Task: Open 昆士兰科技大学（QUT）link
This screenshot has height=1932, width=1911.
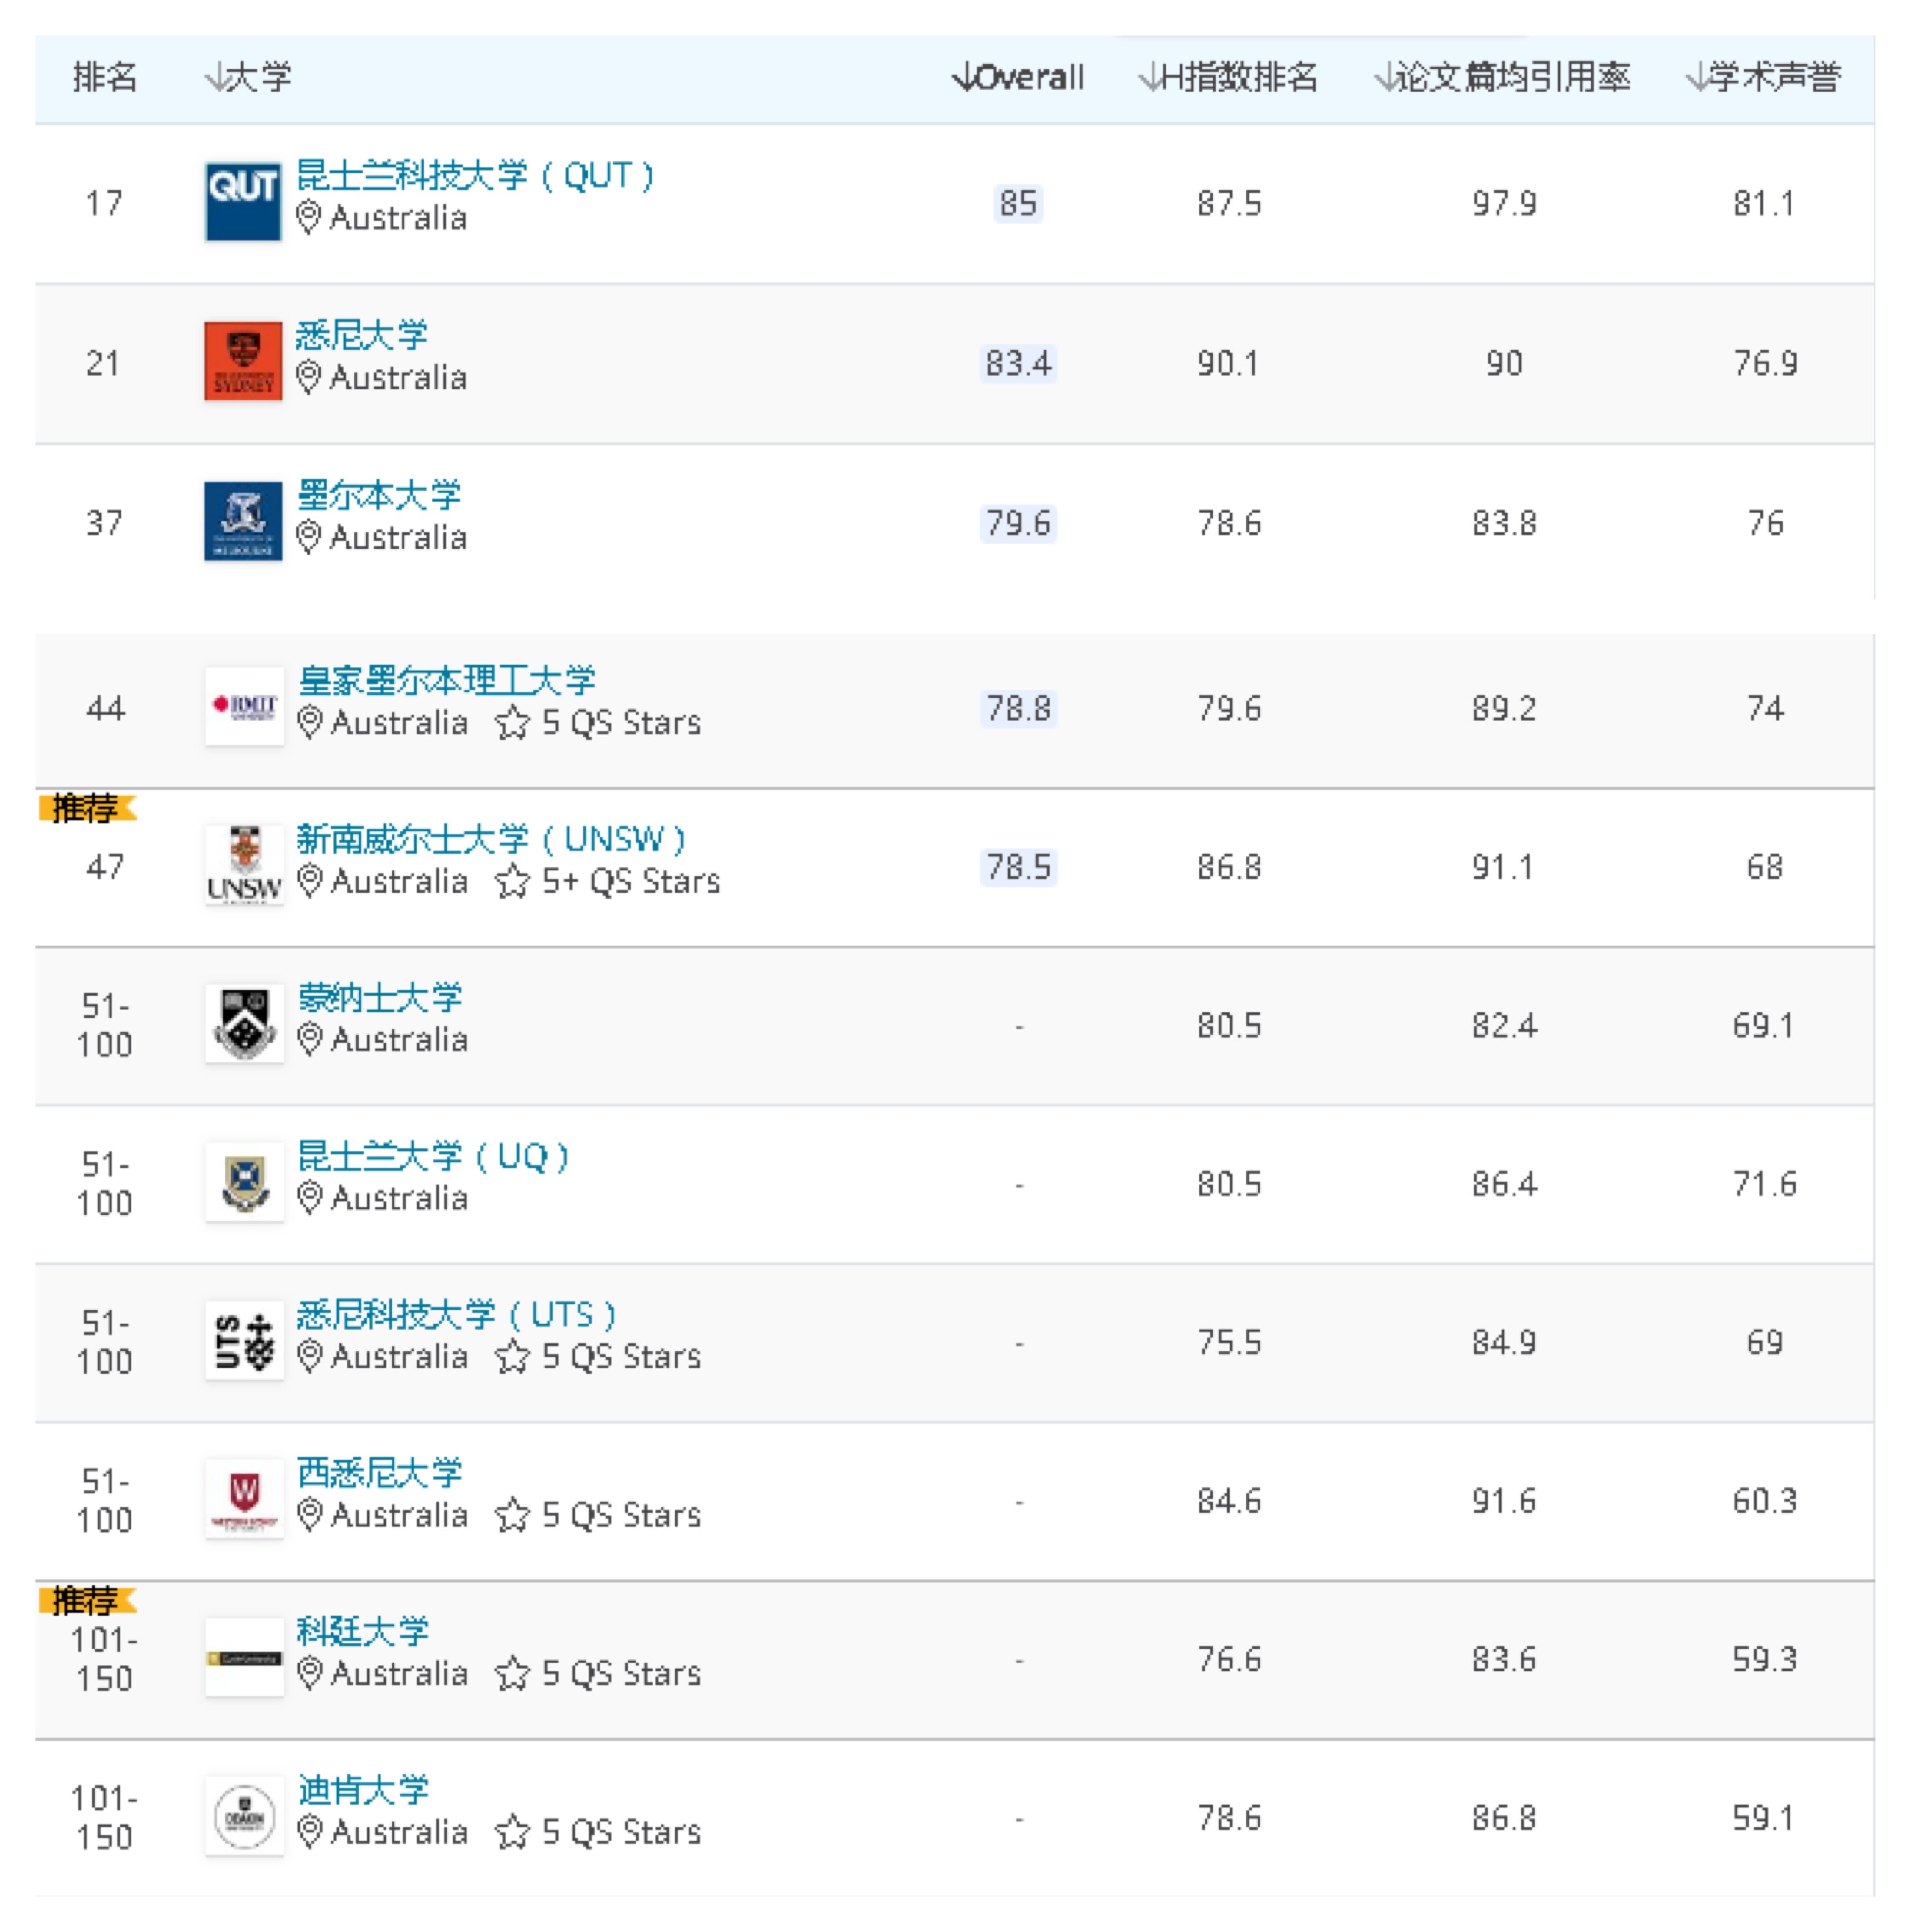Action: (x=475, y=175)
